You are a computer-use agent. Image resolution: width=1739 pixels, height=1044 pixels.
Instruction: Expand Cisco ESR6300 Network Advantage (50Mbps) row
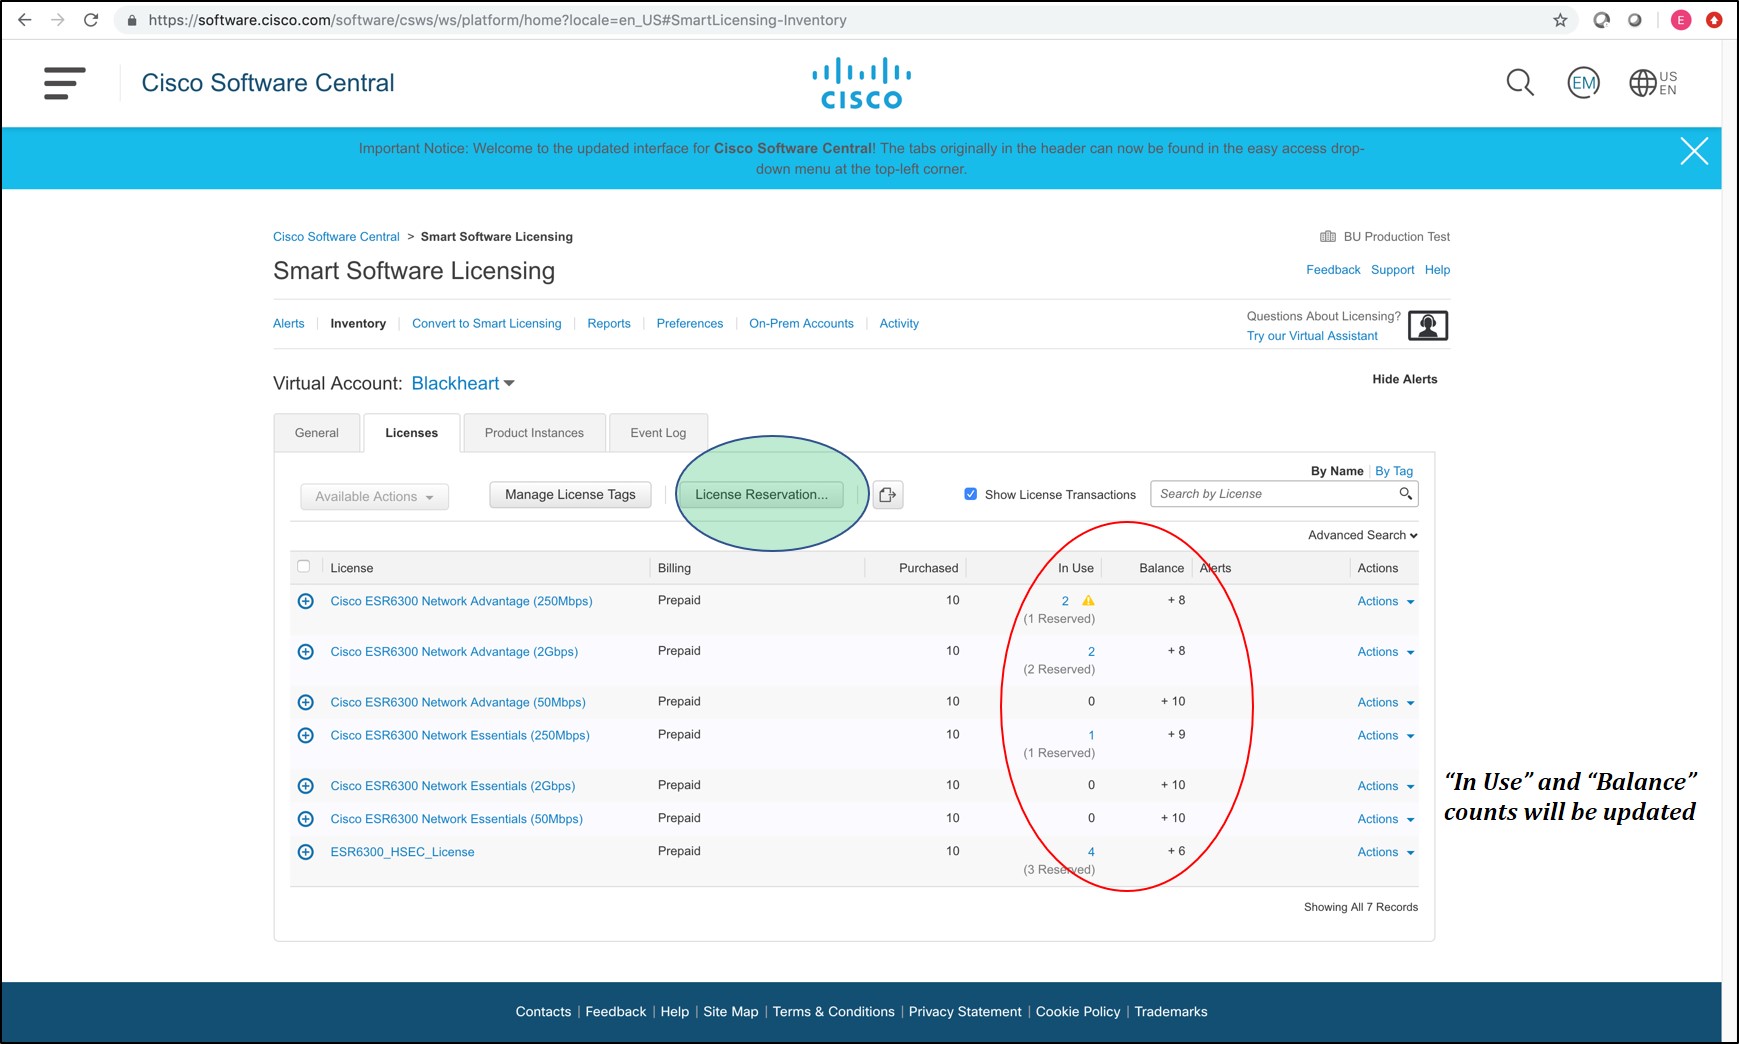306,702
